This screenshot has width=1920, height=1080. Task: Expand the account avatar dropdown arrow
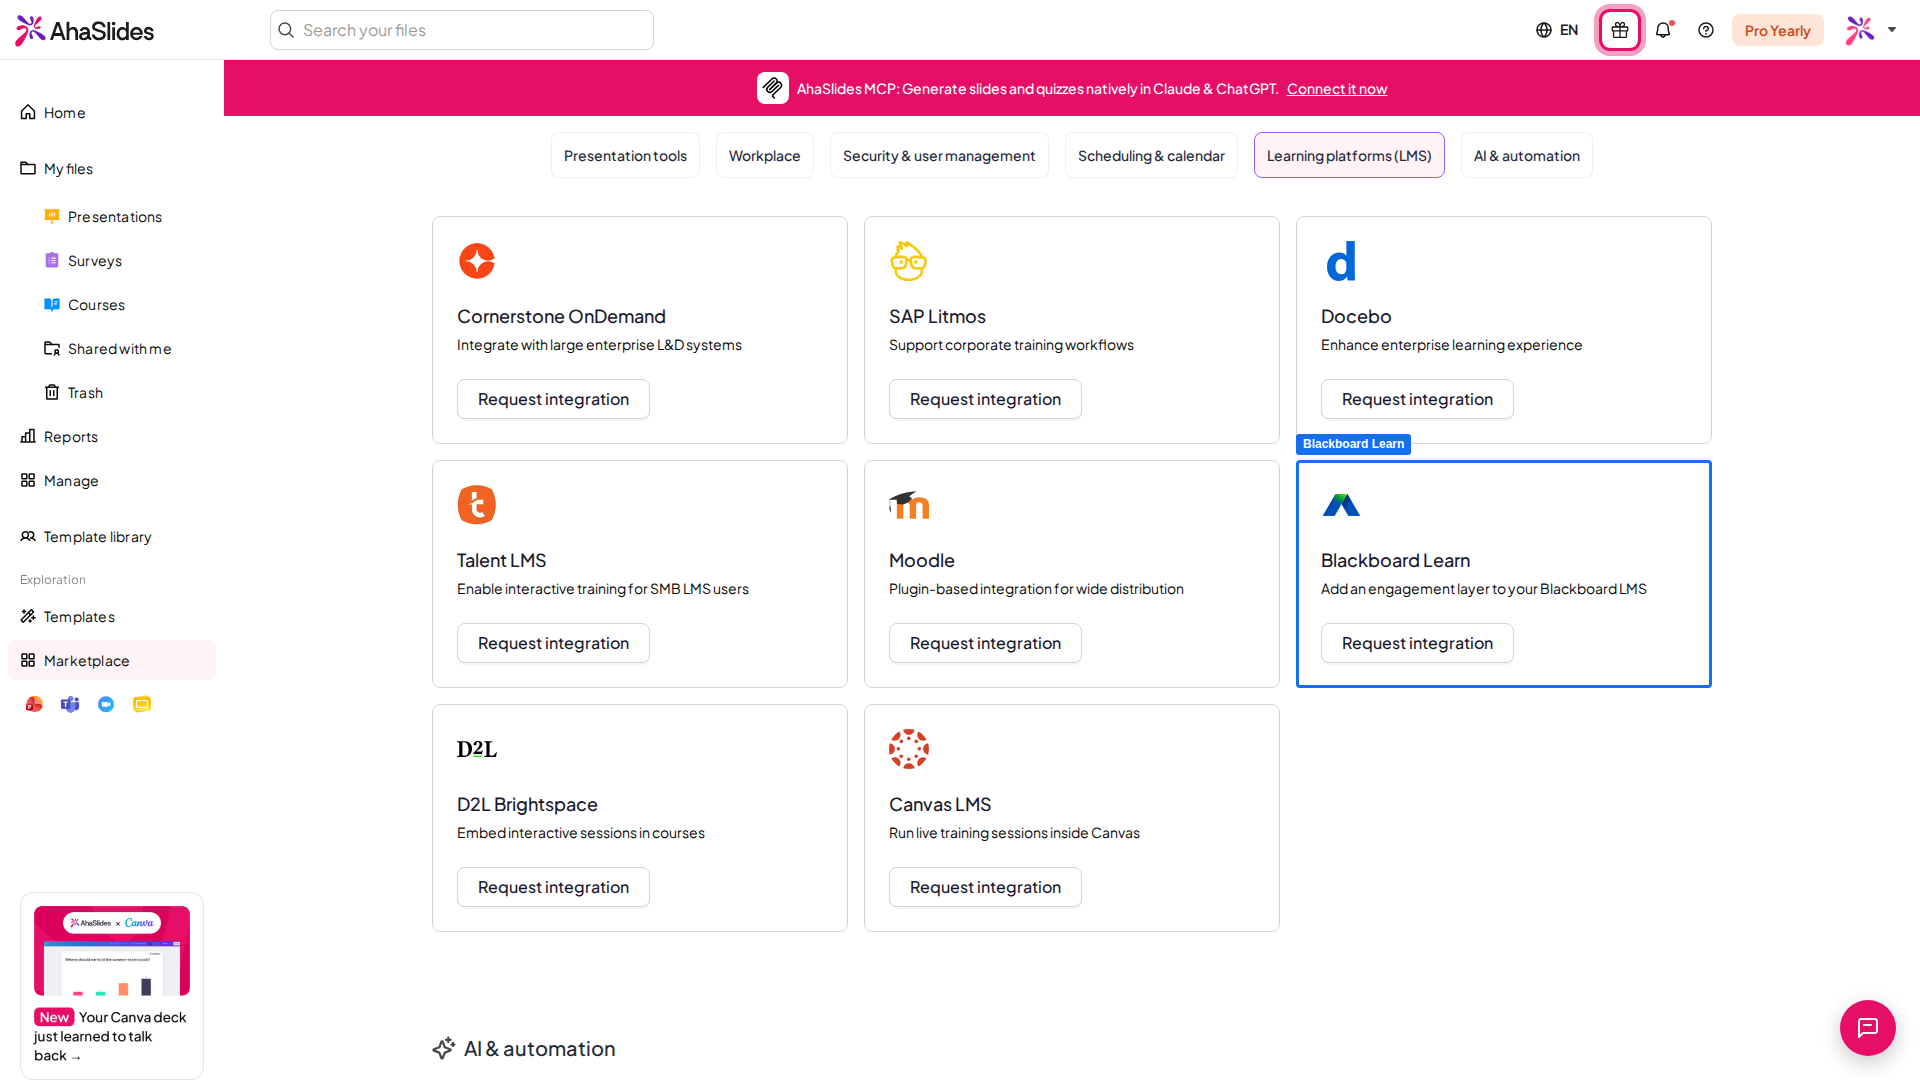click(1892, 30)
